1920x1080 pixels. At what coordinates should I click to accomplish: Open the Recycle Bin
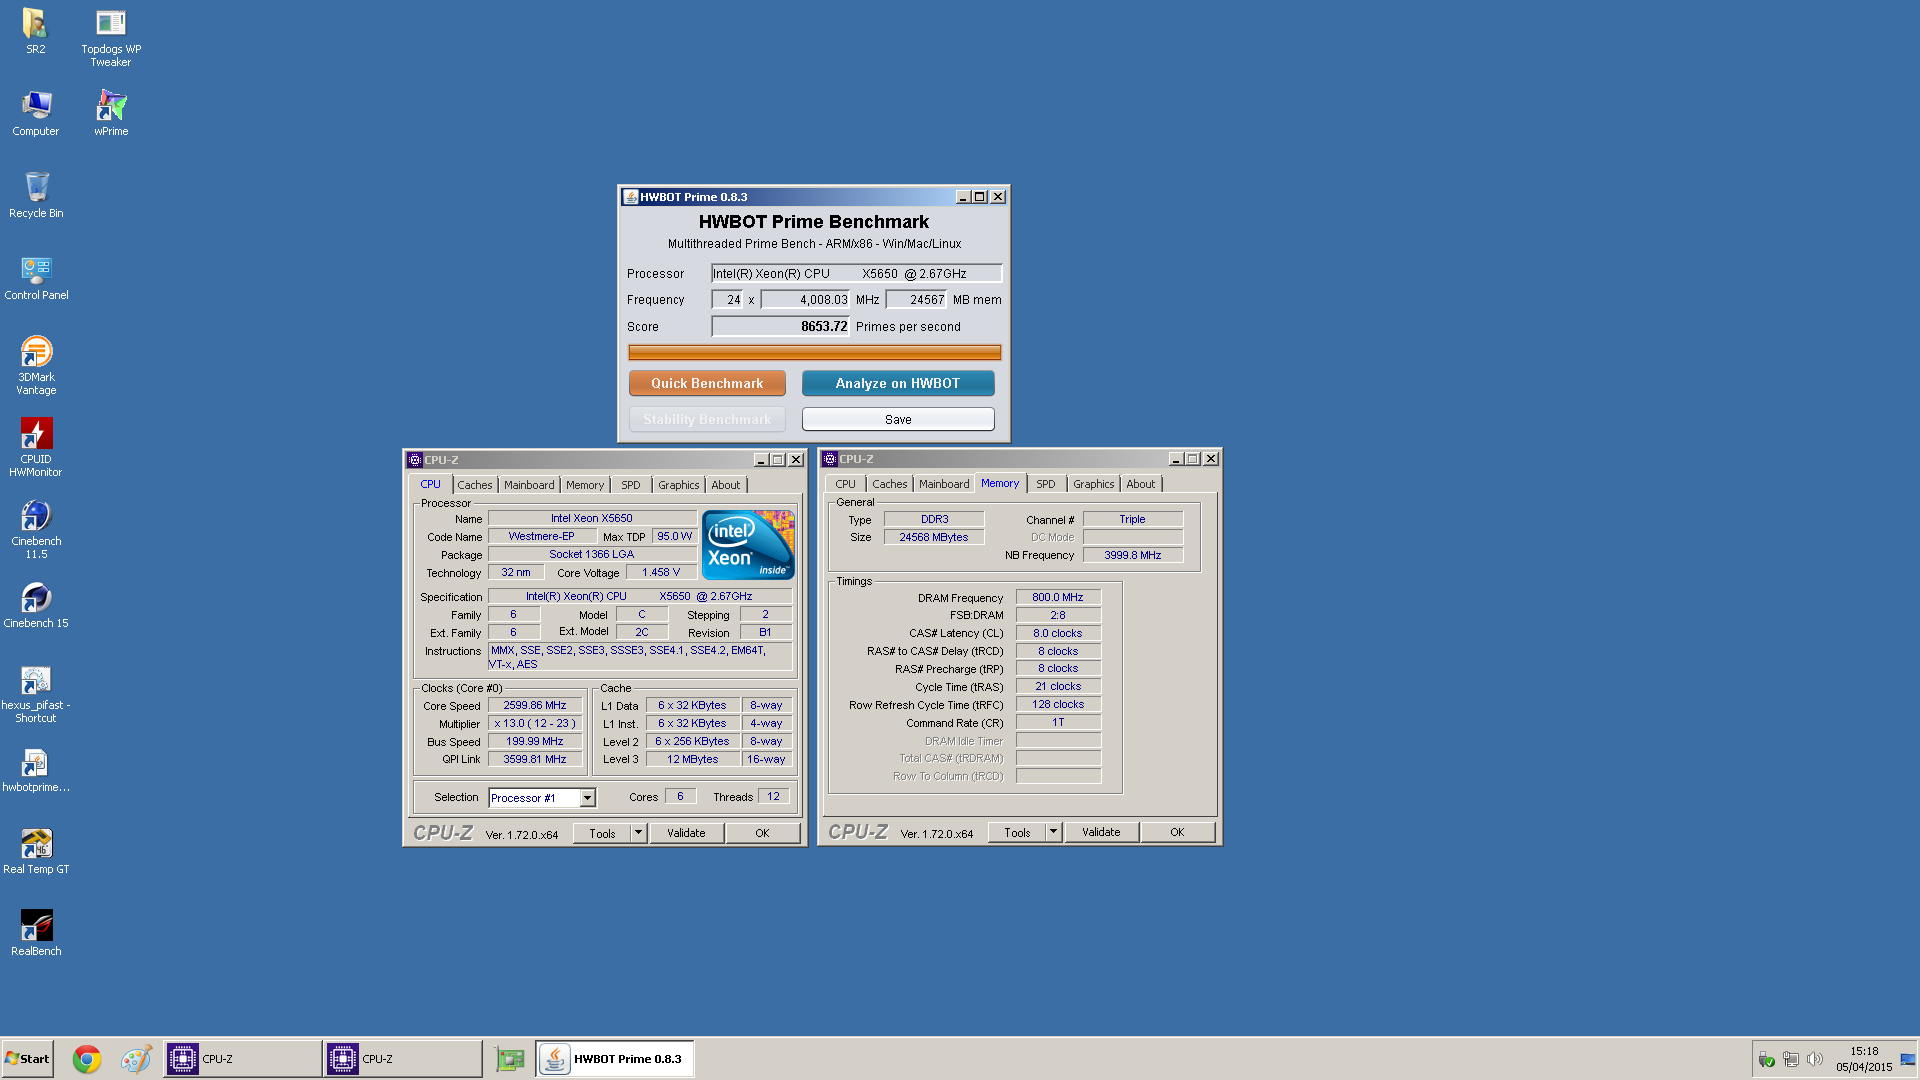[x=36, y=195]
